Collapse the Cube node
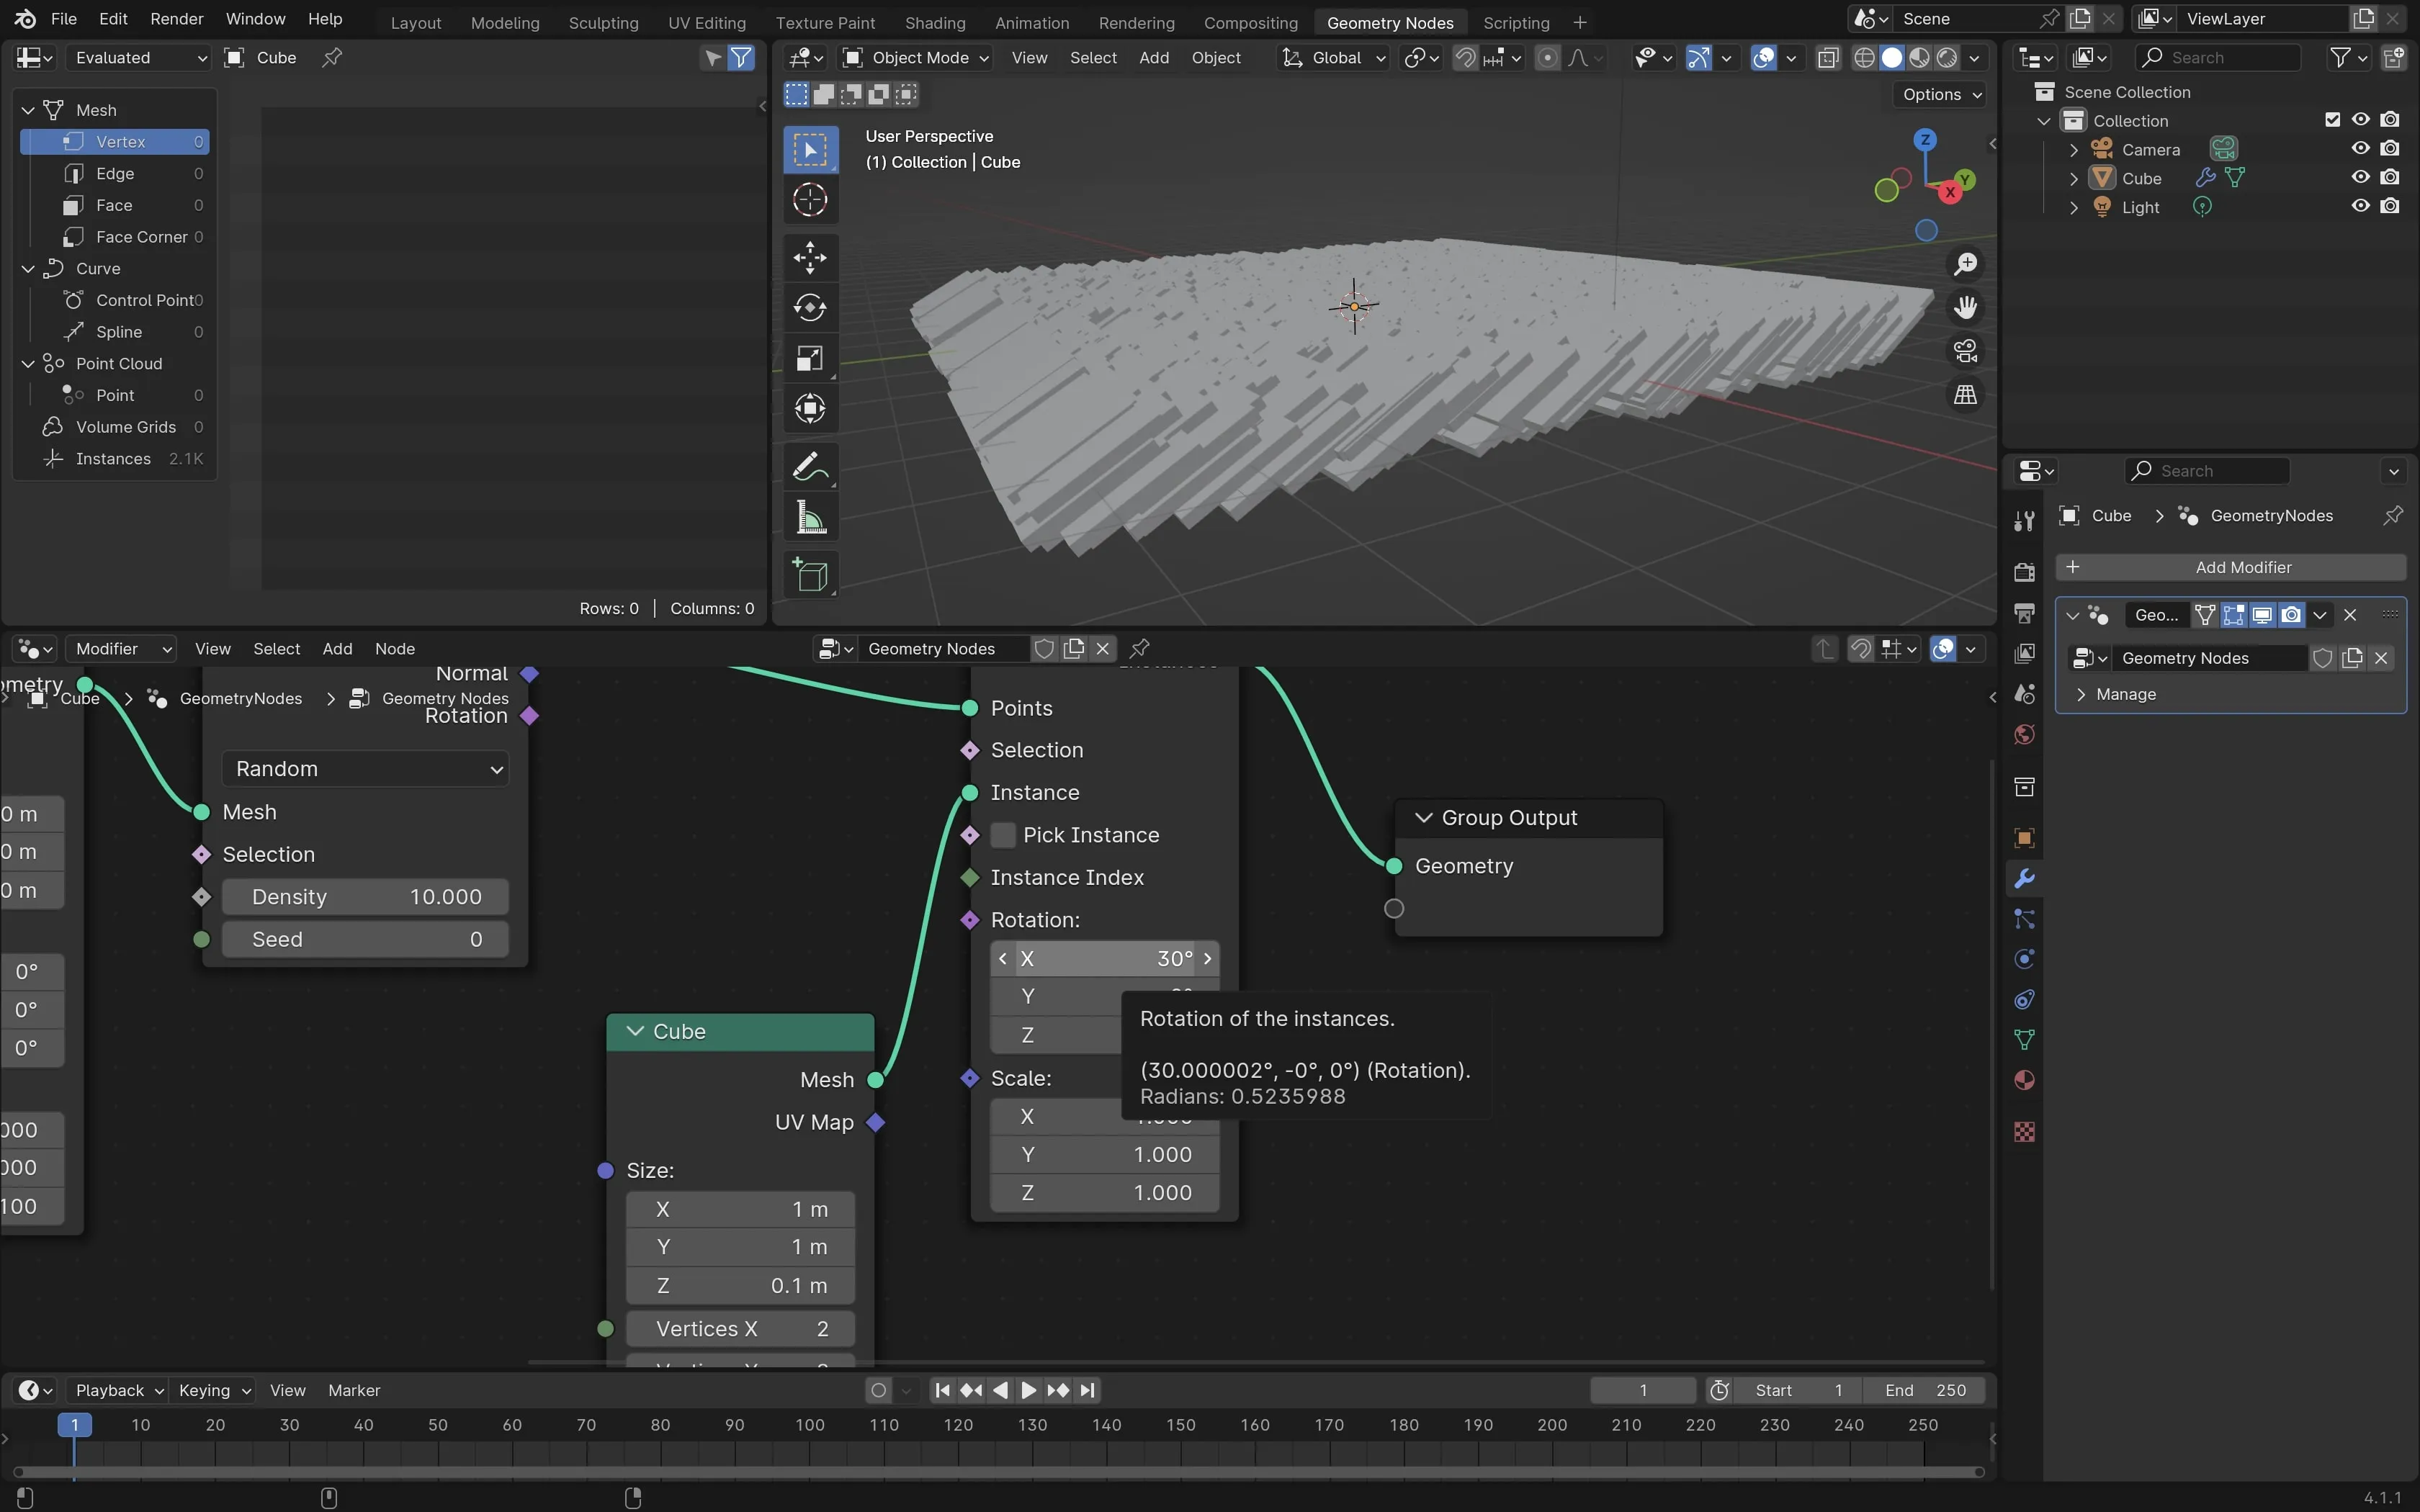The height and width of the screenshot is (1512, 2420). [x=635, y=1031]
